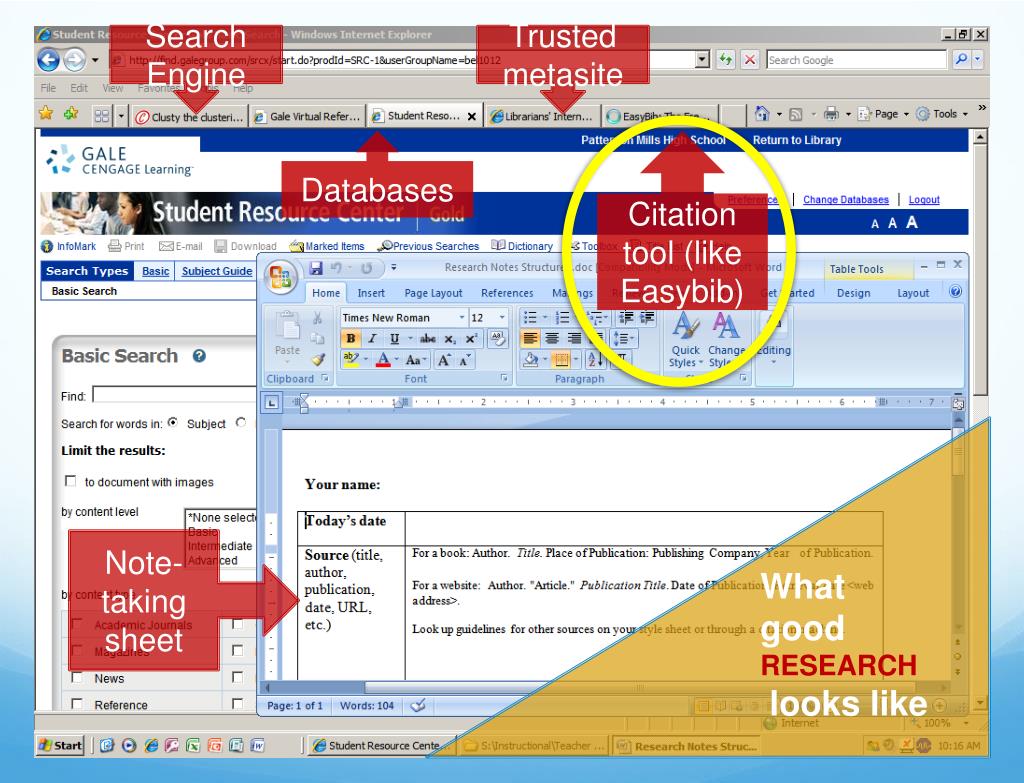Screen dimensions: 1024x783
Task: Click Cut scissors icon in Clipboard group
Action: pyautogui.click(x=317, y=318)
